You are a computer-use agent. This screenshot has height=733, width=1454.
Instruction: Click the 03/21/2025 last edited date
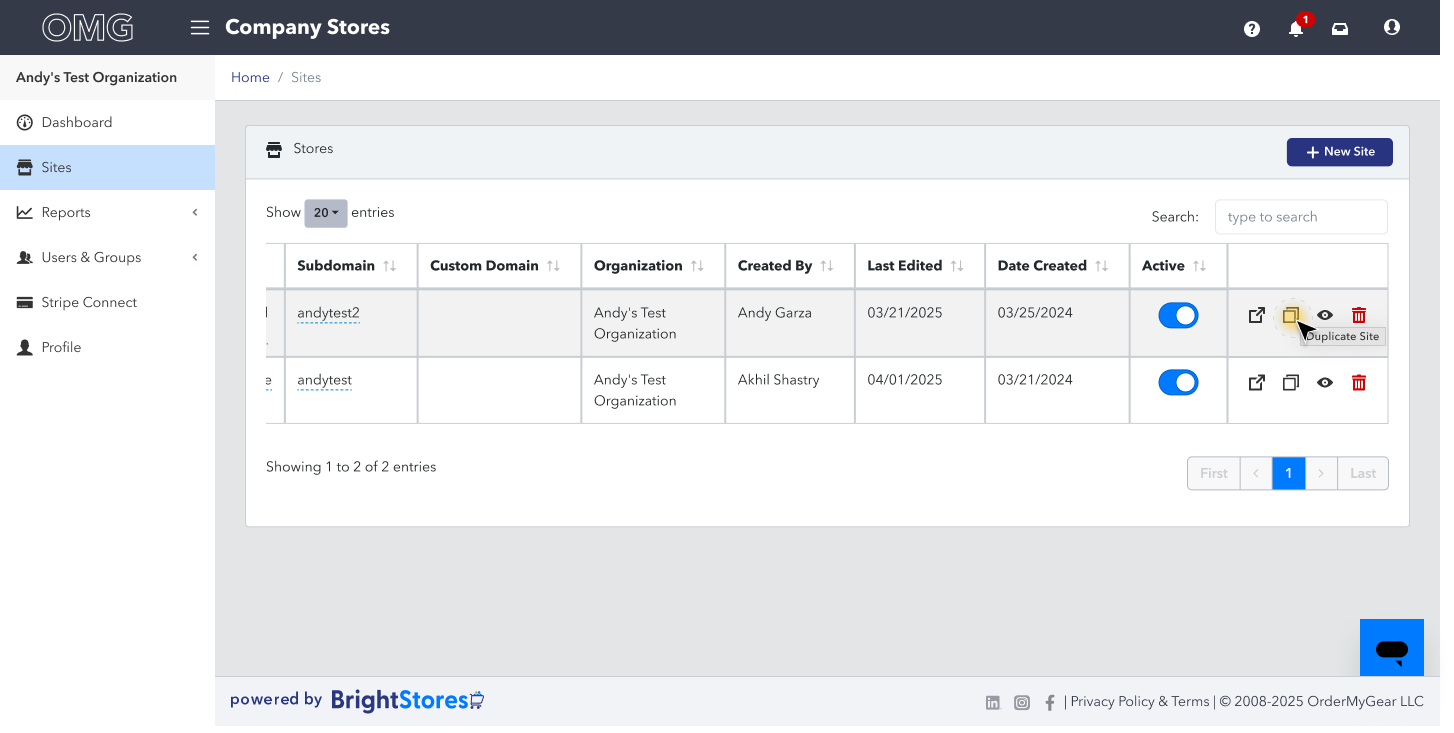905,313
